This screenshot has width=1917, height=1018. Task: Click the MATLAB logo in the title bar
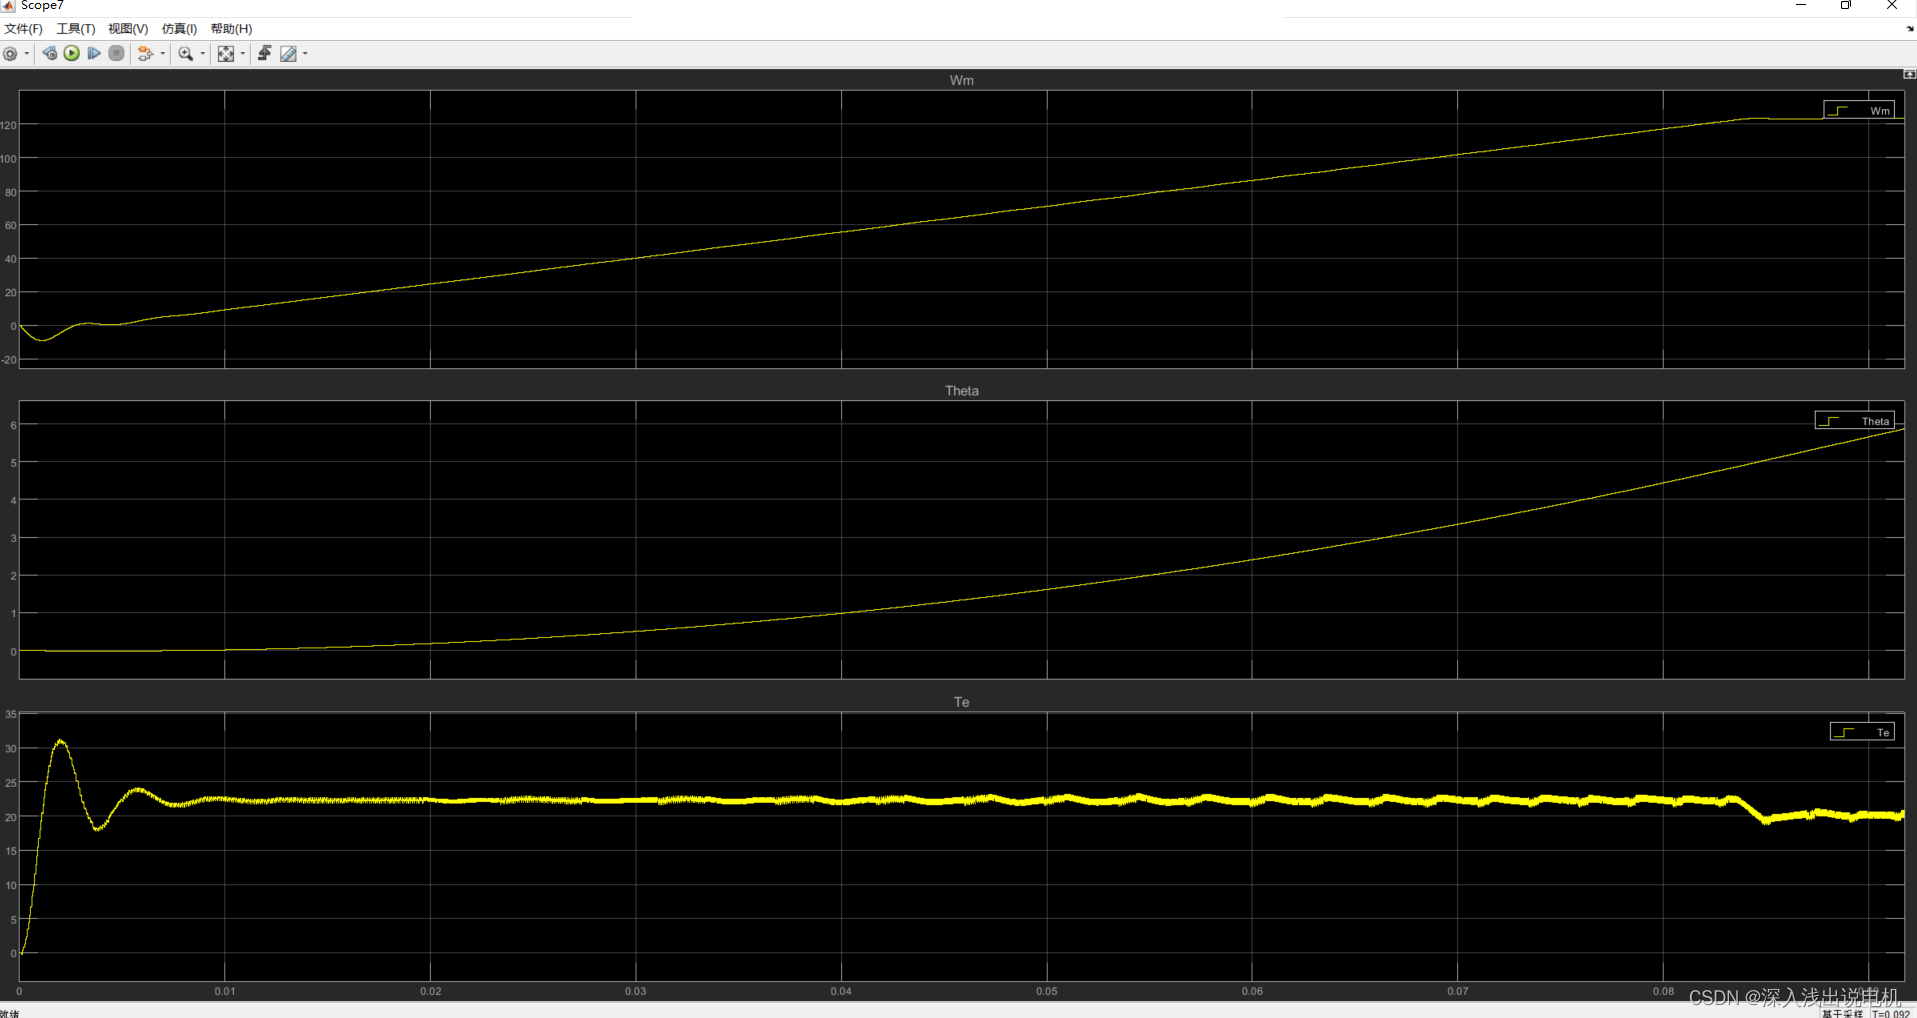pyautogui.click(x=8, y=6)
